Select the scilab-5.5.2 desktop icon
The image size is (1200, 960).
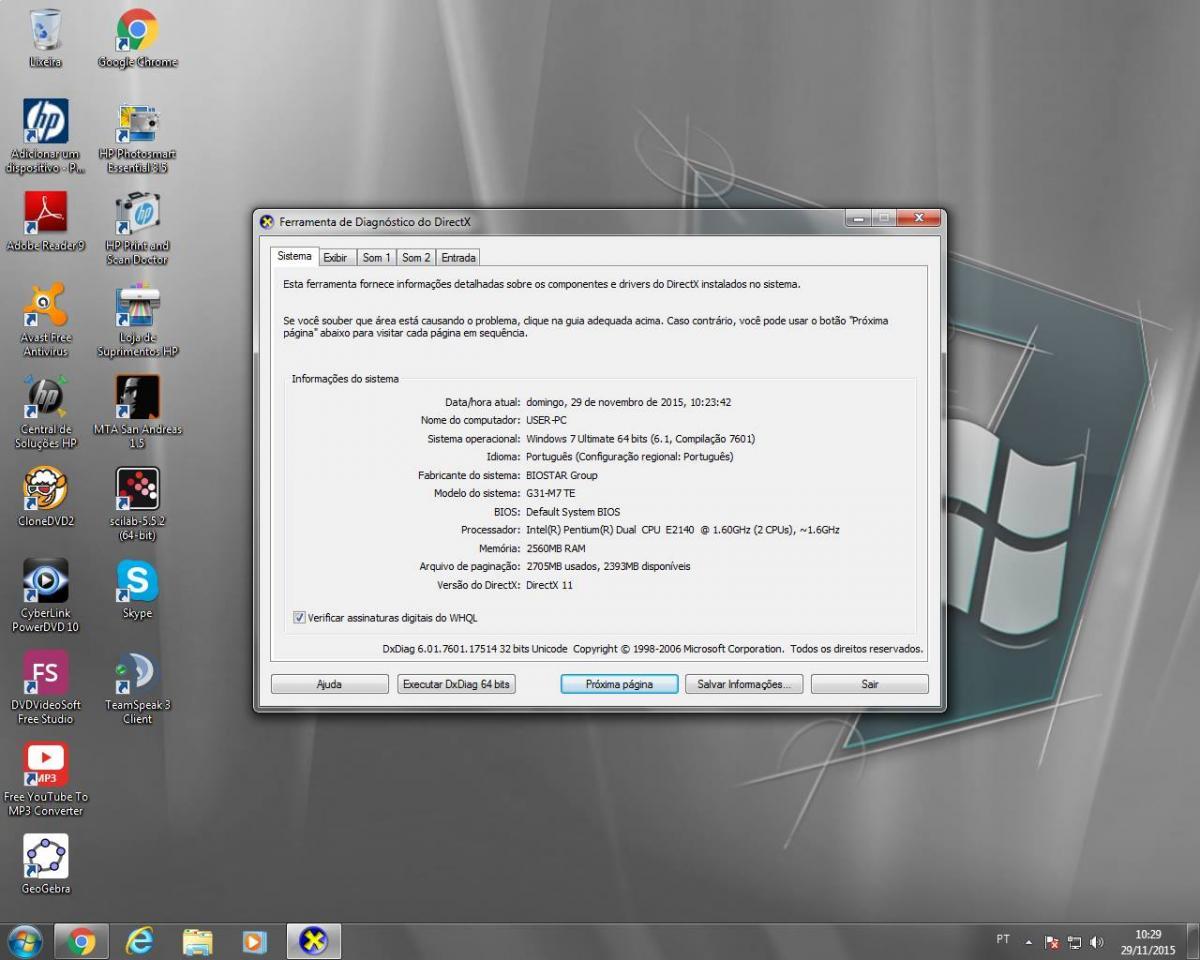137,504
